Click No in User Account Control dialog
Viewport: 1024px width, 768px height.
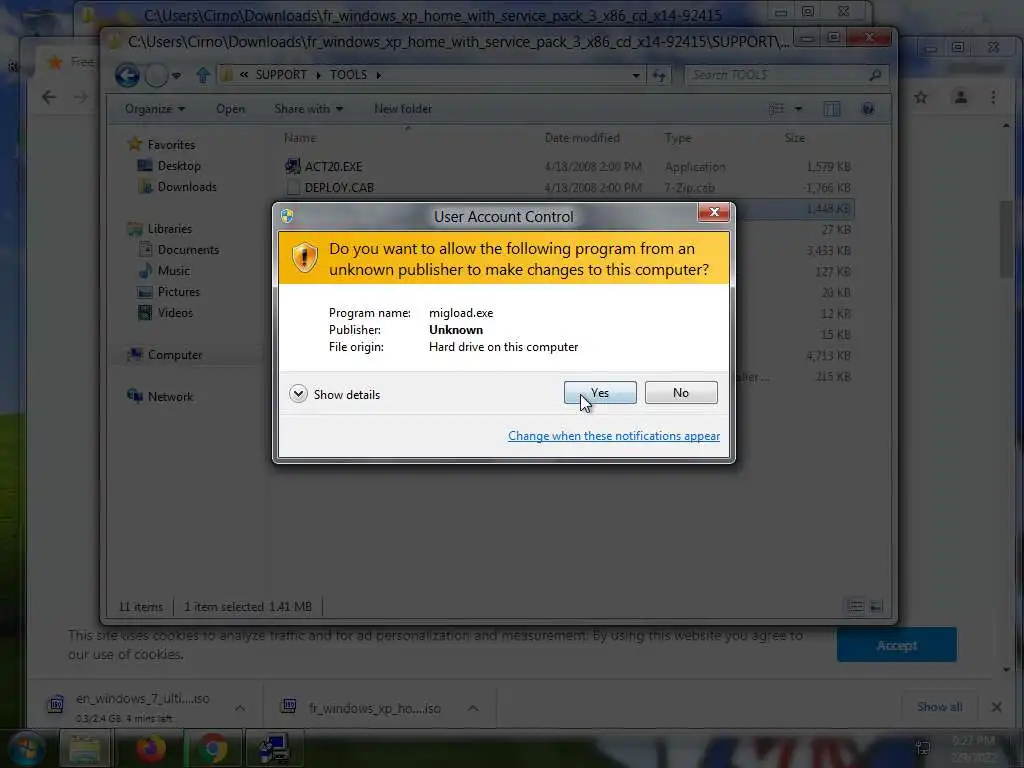[x=680, y=392]
